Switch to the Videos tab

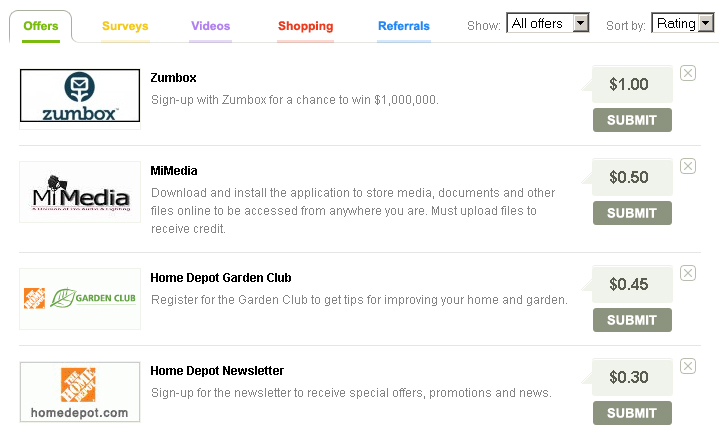tap(210, 26)
